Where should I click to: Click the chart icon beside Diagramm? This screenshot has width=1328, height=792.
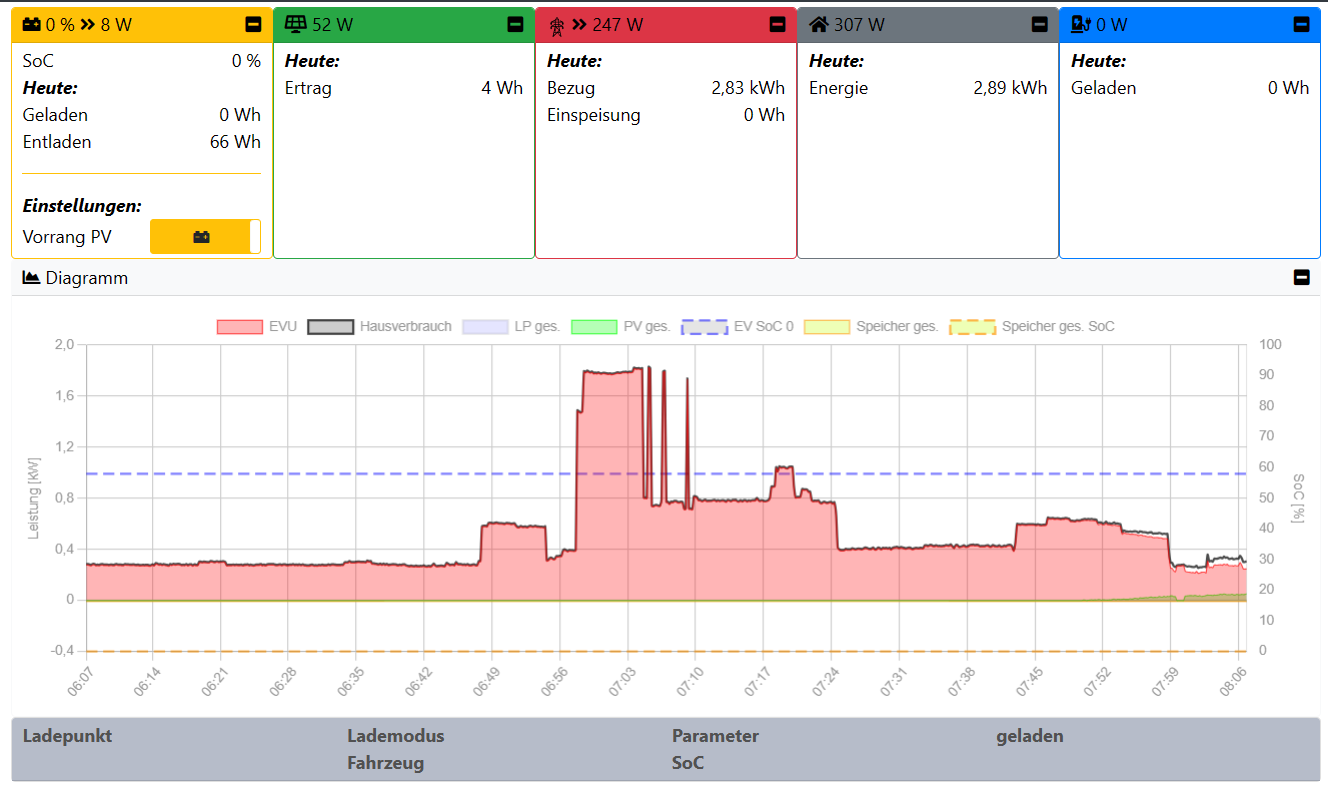pyautogui.click(x=31, y=278)
